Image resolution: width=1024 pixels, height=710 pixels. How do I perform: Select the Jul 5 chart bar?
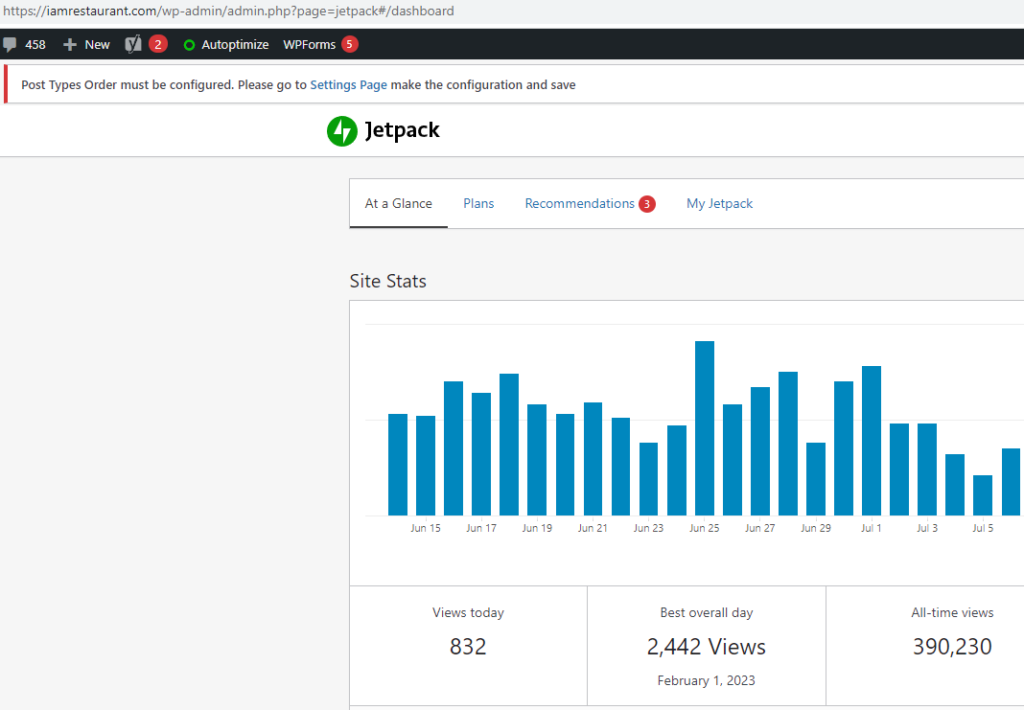pos(983,496)
